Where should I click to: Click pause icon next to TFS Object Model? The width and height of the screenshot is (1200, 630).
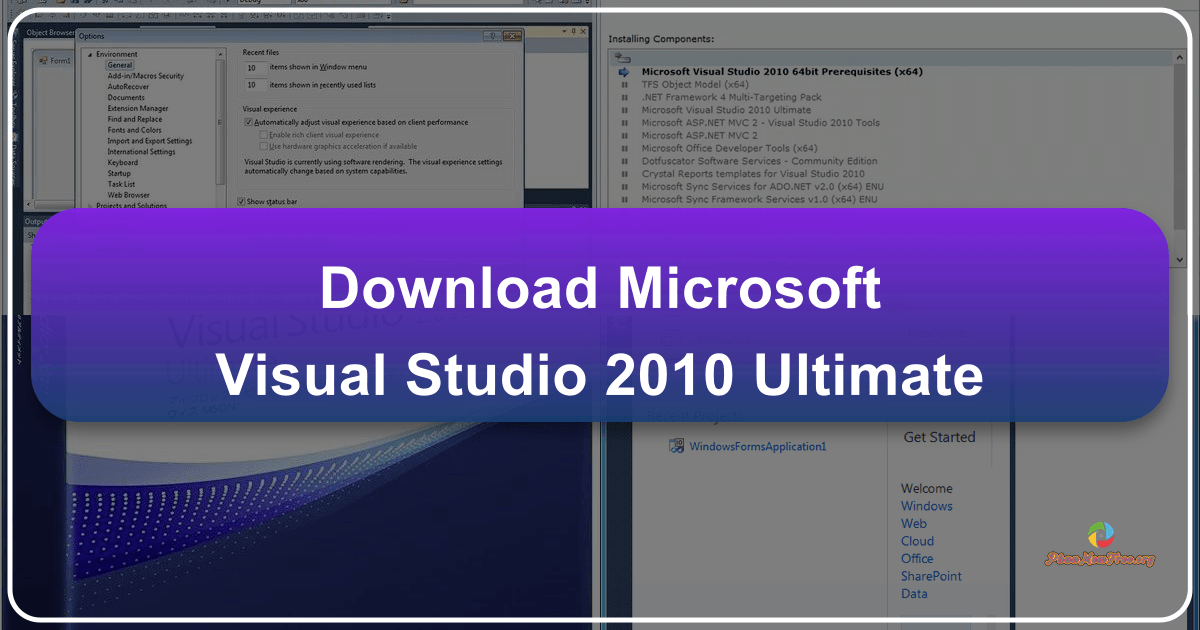pos(624,84)
